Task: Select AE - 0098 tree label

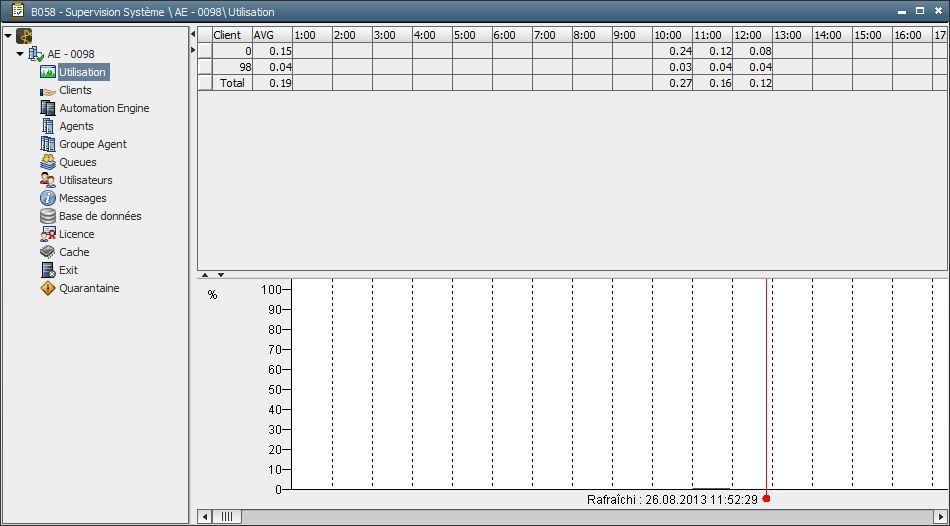Action: (71, 54)
